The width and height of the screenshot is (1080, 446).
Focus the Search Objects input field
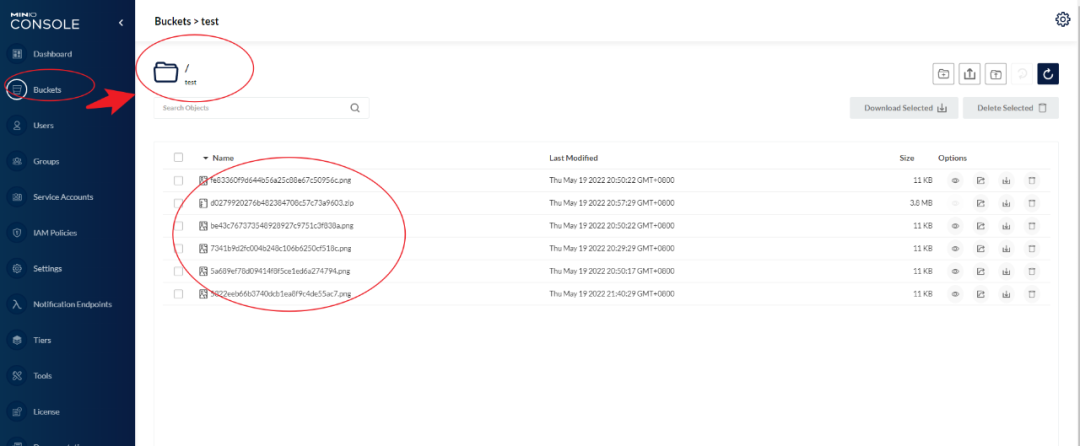coord(250,108)
